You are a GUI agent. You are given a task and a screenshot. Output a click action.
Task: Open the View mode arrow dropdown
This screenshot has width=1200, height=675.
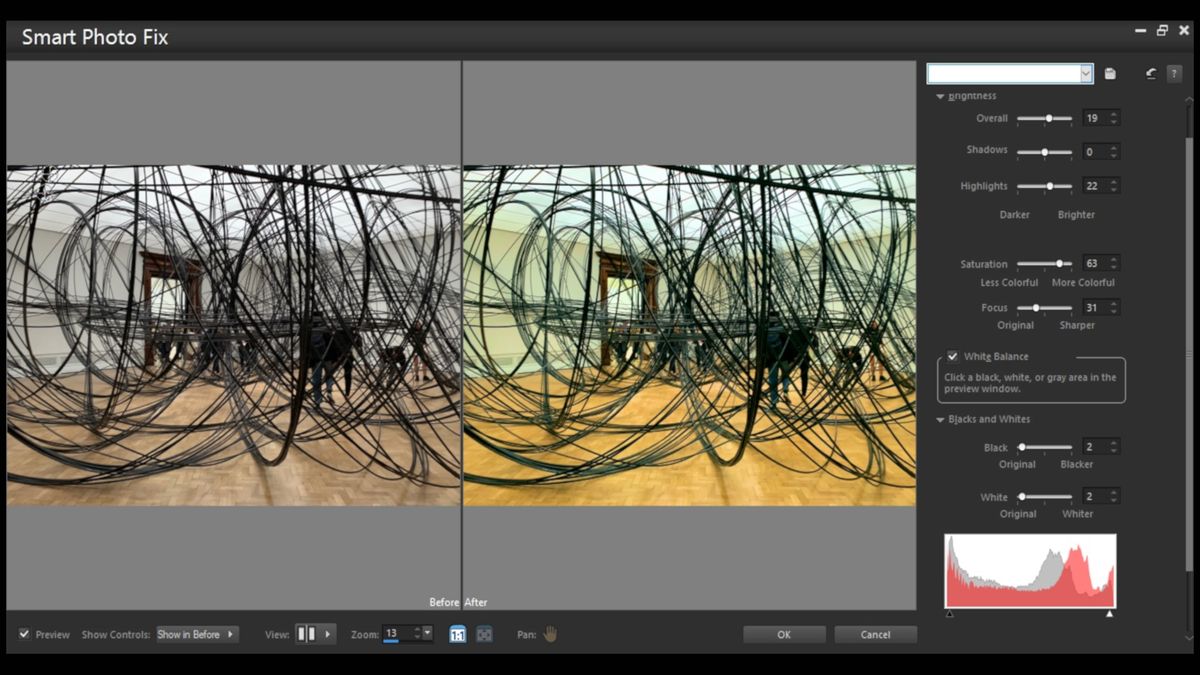coord(327,634)
